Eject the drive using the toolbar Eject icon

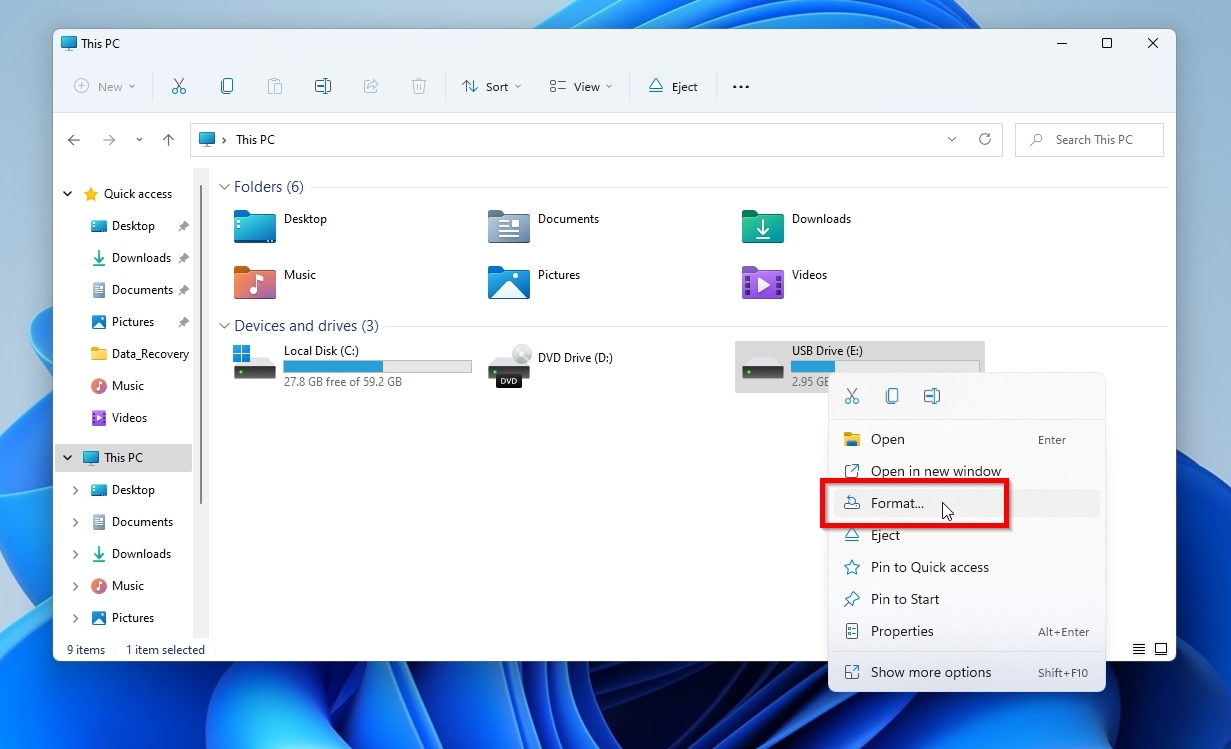tap(673, 86)
